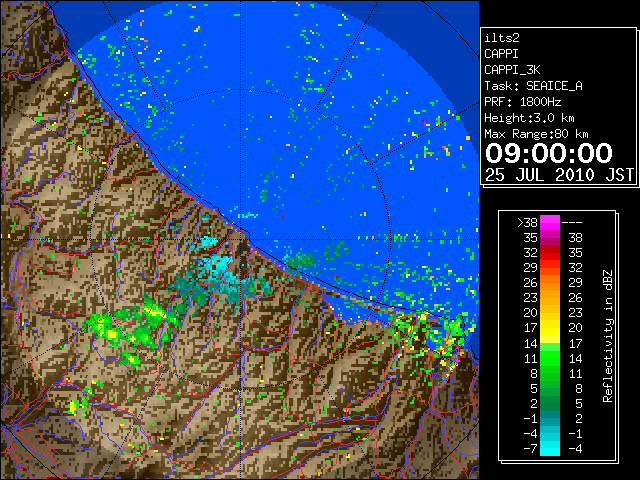Select the CAPPI product type text
Screen dimensions: 640x480
pyautogui.click(x=501, y=54)
